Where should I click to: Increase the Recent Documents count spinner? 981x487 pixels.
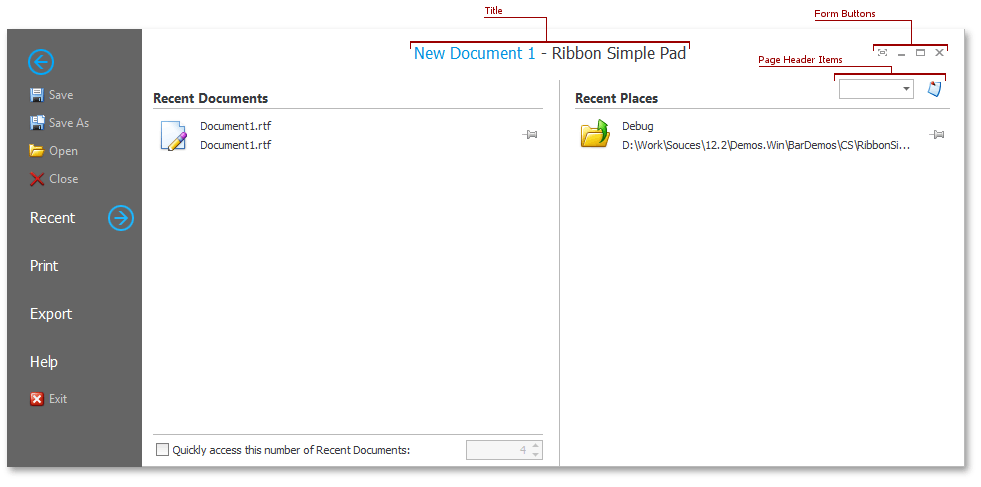[535, 446]
